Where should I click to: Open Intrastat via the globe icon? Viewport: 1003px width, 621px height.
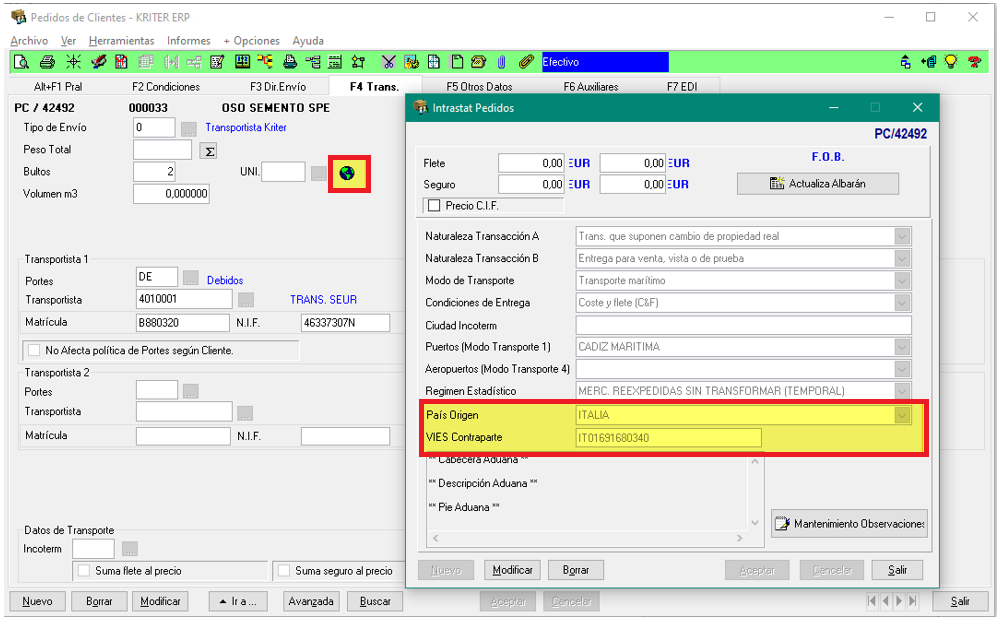pyautogui.click(x=347, y=173)
